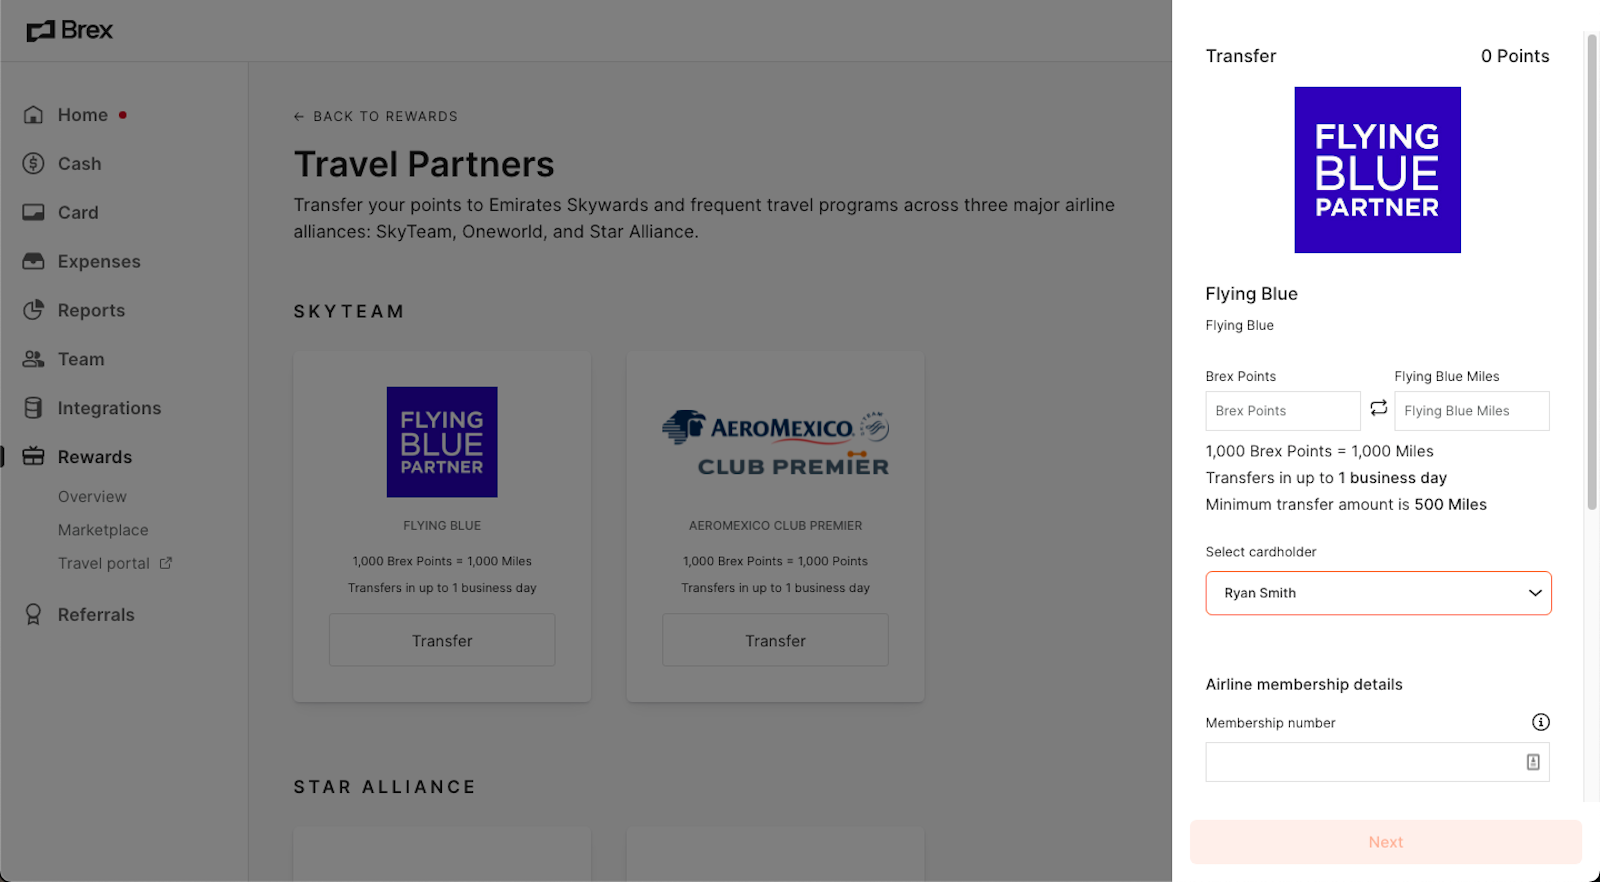Click Aeromexico Club Premier logo
The height and width of the screenshot is (882, 1600).
(775, 442)
